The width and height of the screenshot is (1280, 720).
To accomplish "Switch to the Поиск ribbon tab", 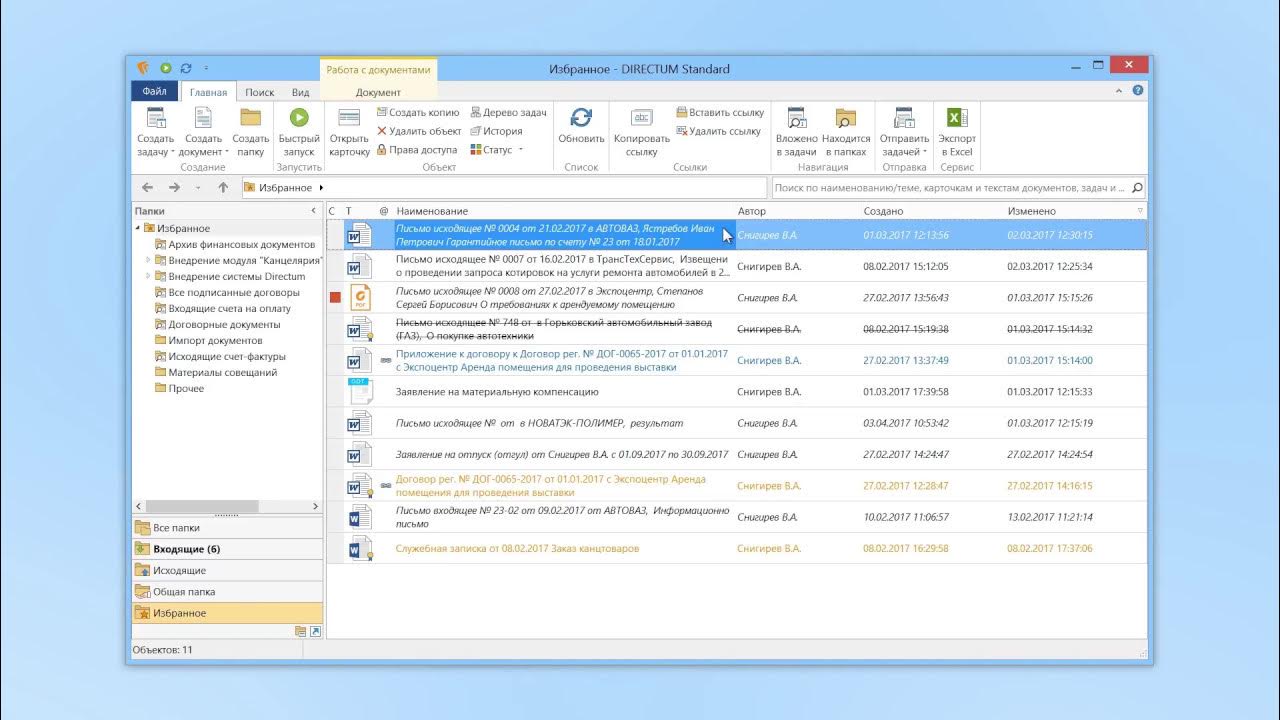I will pos(260,92).
